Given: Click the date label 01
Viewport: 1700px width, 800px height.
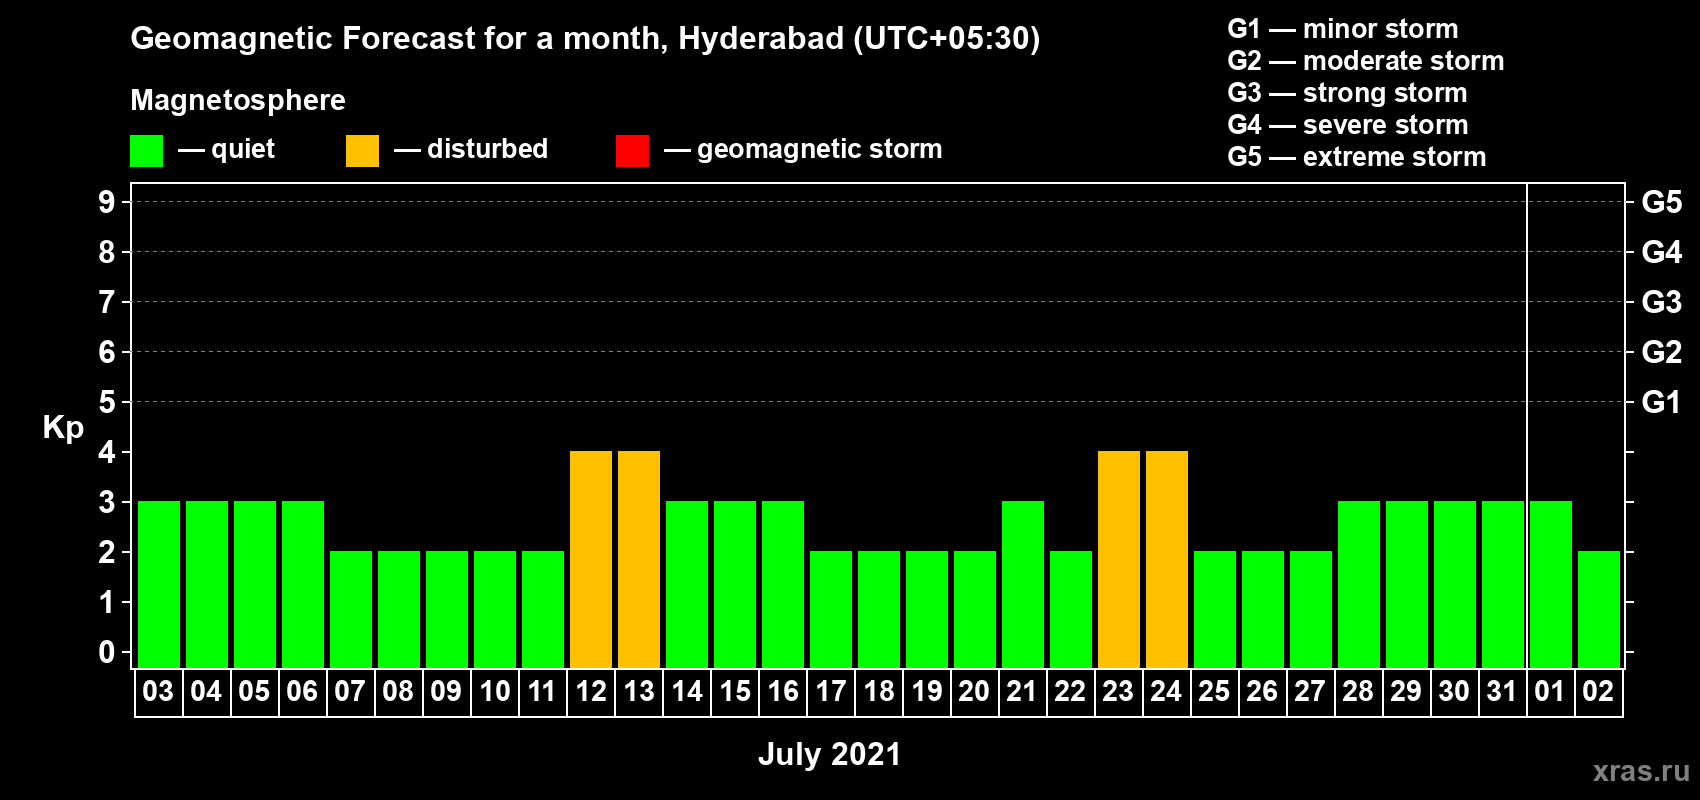Looking at the screenshot, I should pos(1550,691).
